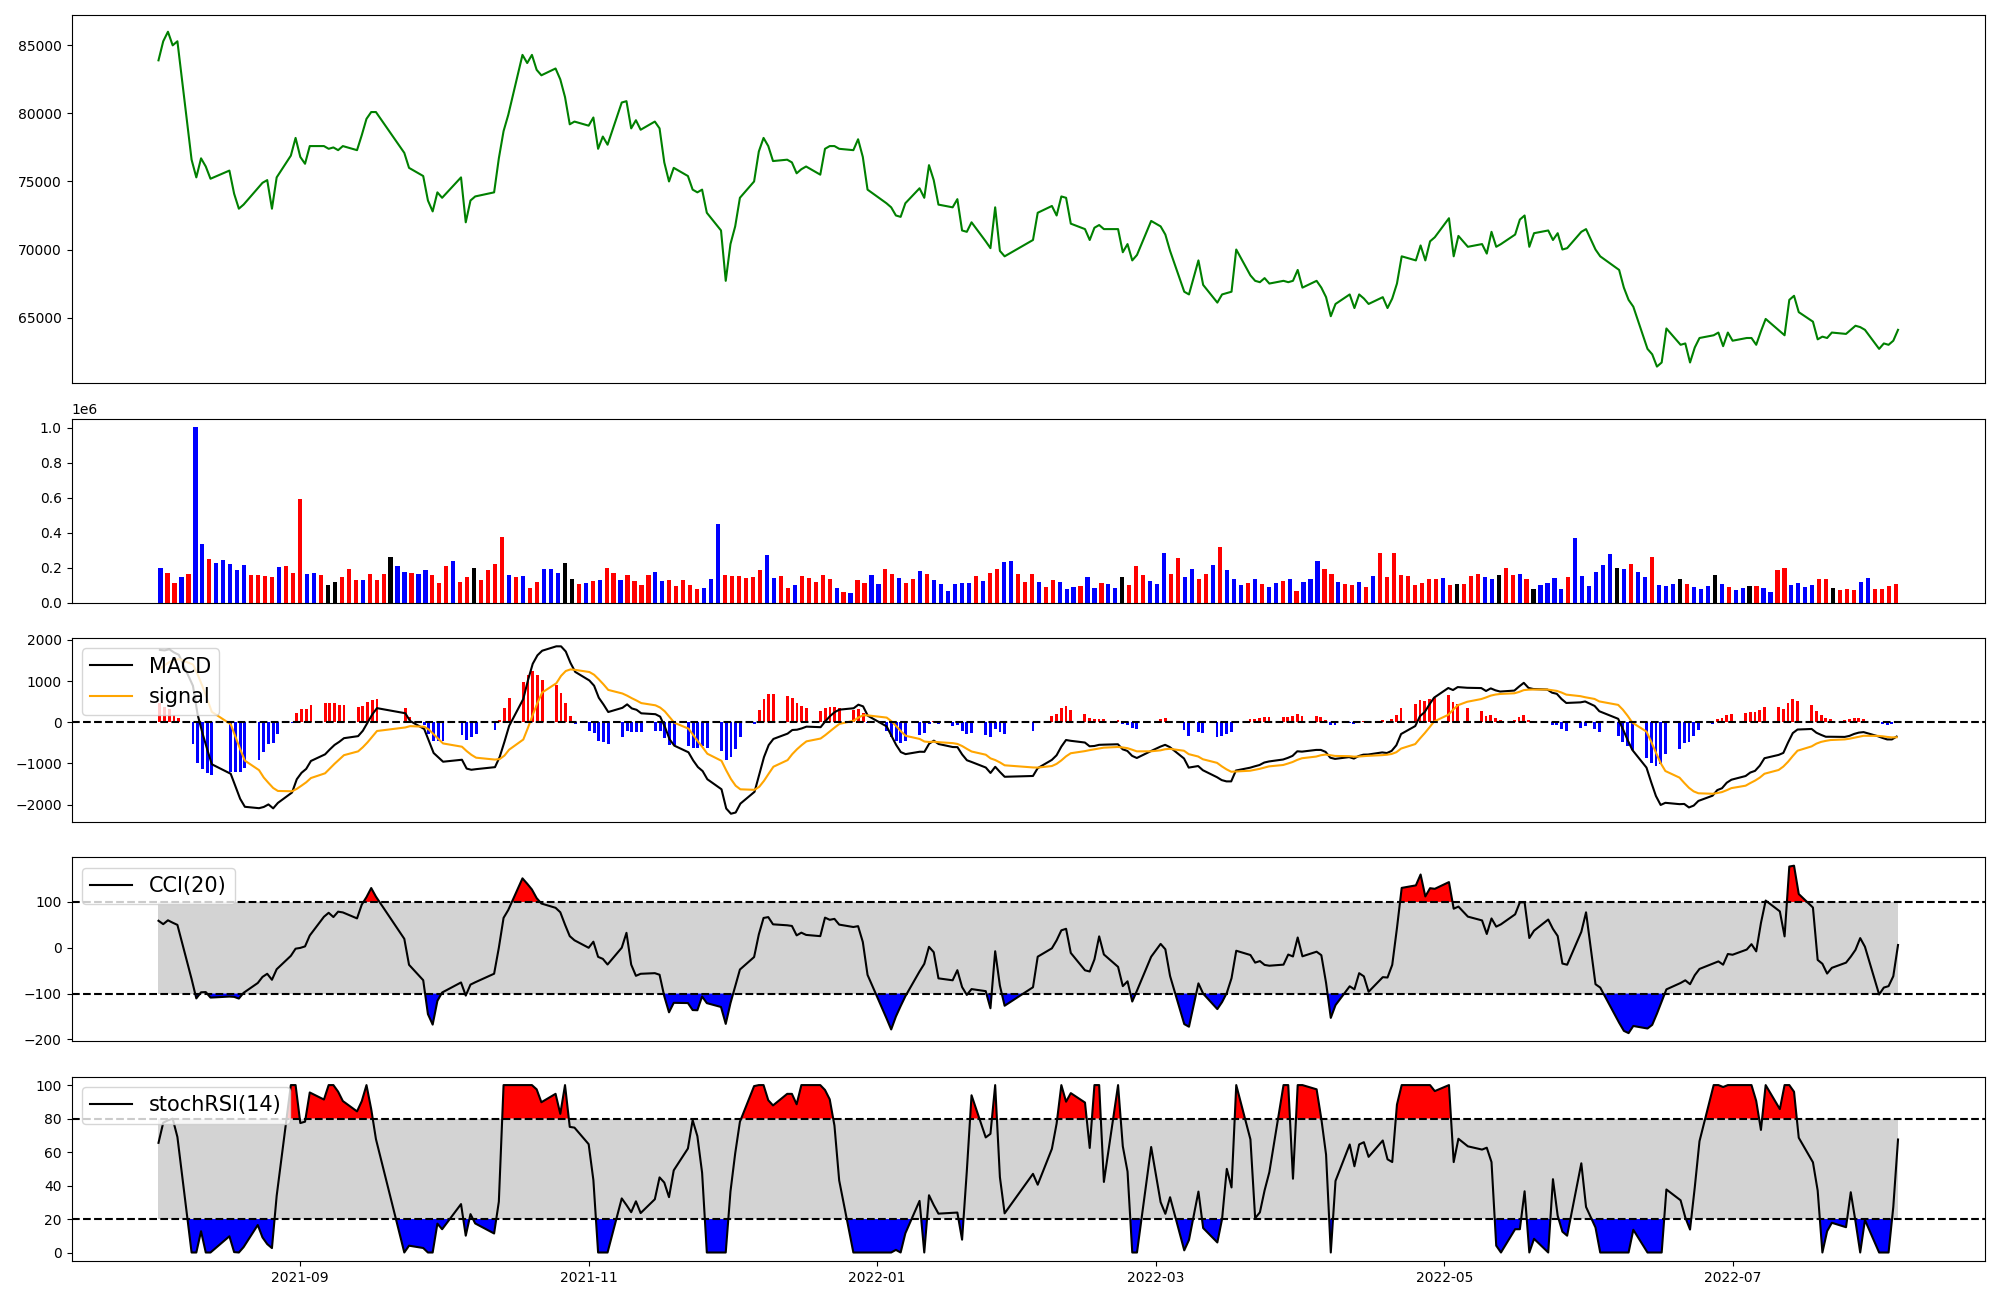
Task: Select the 2022-01 date tick label
Action: point(877,1277)
